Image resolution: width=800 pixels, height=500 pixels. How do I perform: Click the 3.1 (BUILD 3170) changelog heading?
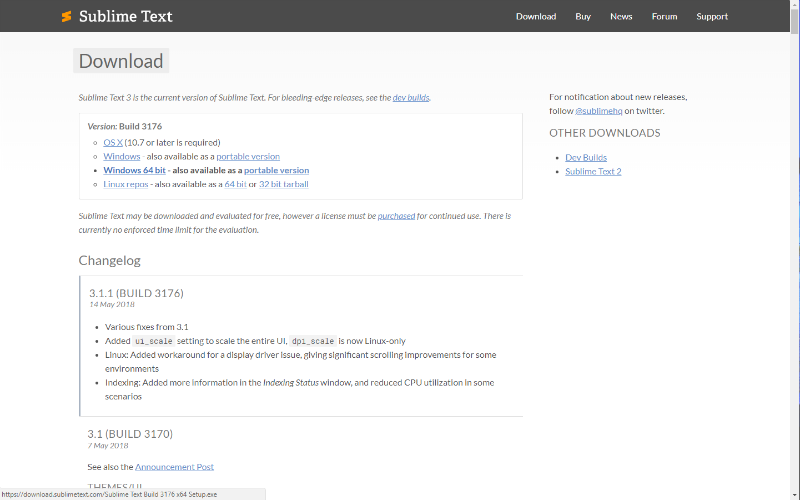coord(130,434)
